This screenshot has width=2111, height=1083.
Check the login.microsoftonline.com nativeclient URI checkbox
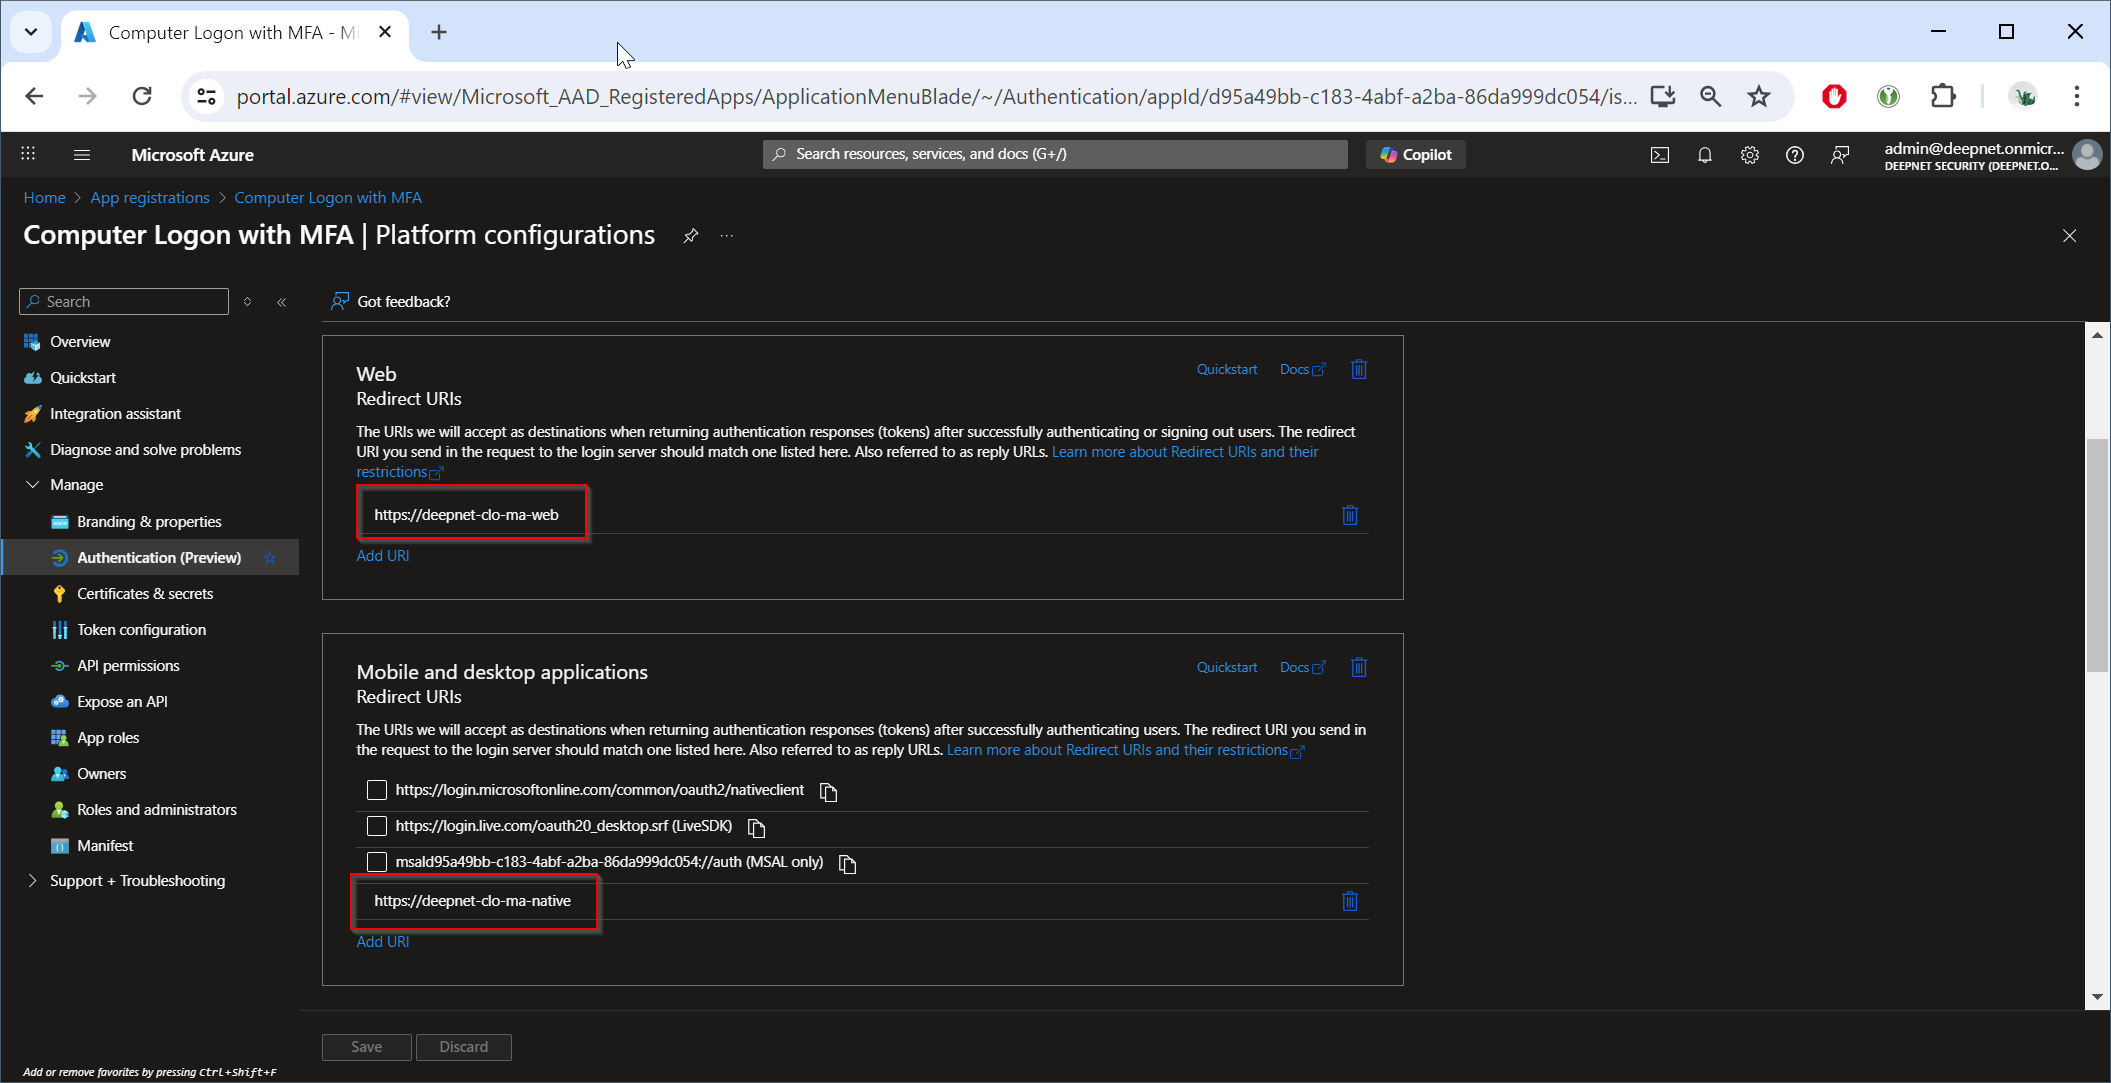pos(377,790)
